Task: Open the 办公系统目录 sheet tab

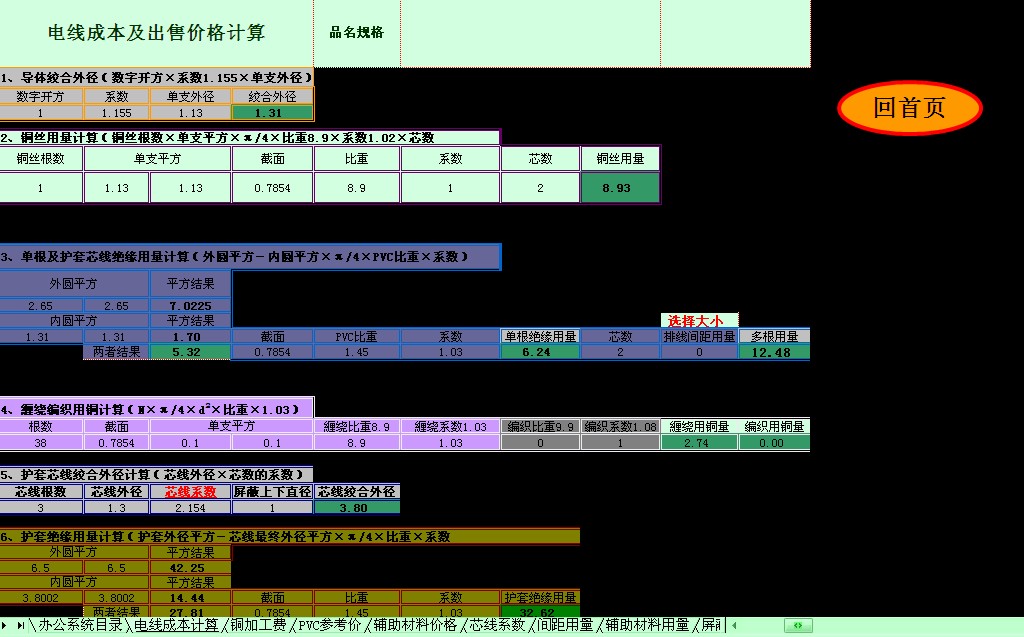Action: click(81, 626)
